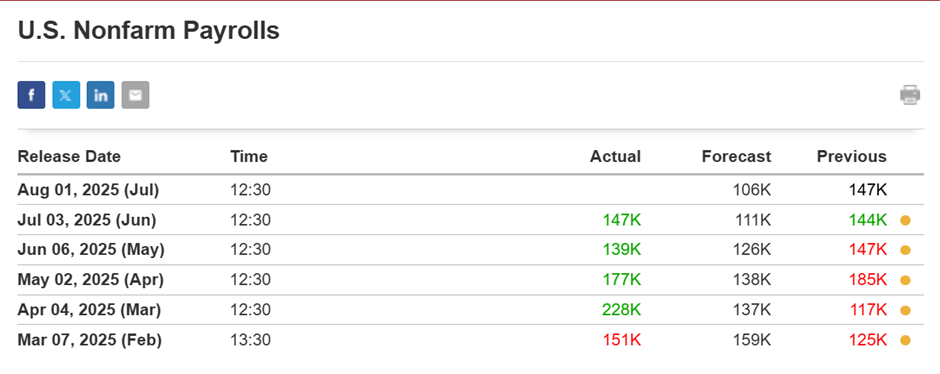Share on LinkedIn

[x=101, y=95]
